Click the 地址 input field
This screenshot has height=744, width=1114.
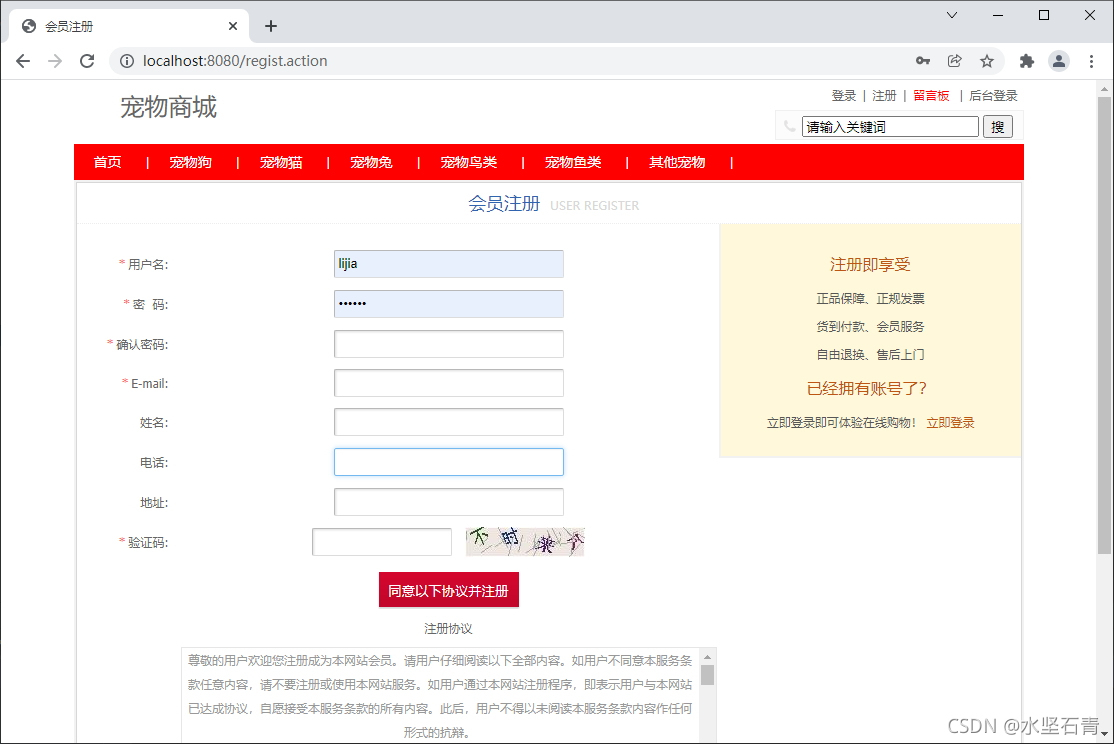(449, 502)
